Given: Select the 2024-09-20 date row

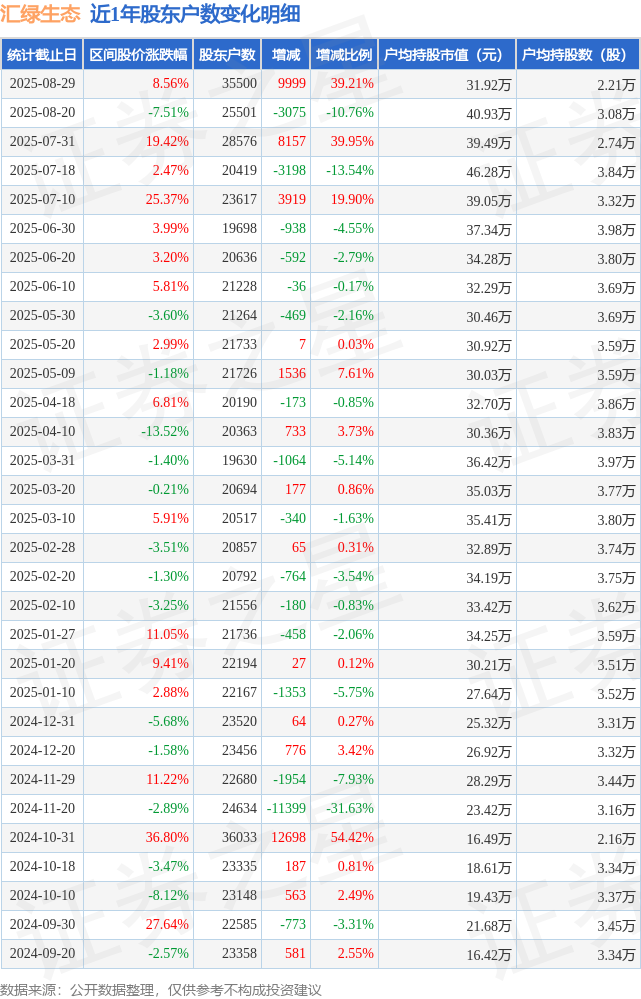Looking at the screenshot, I should (x=320, y=953).
